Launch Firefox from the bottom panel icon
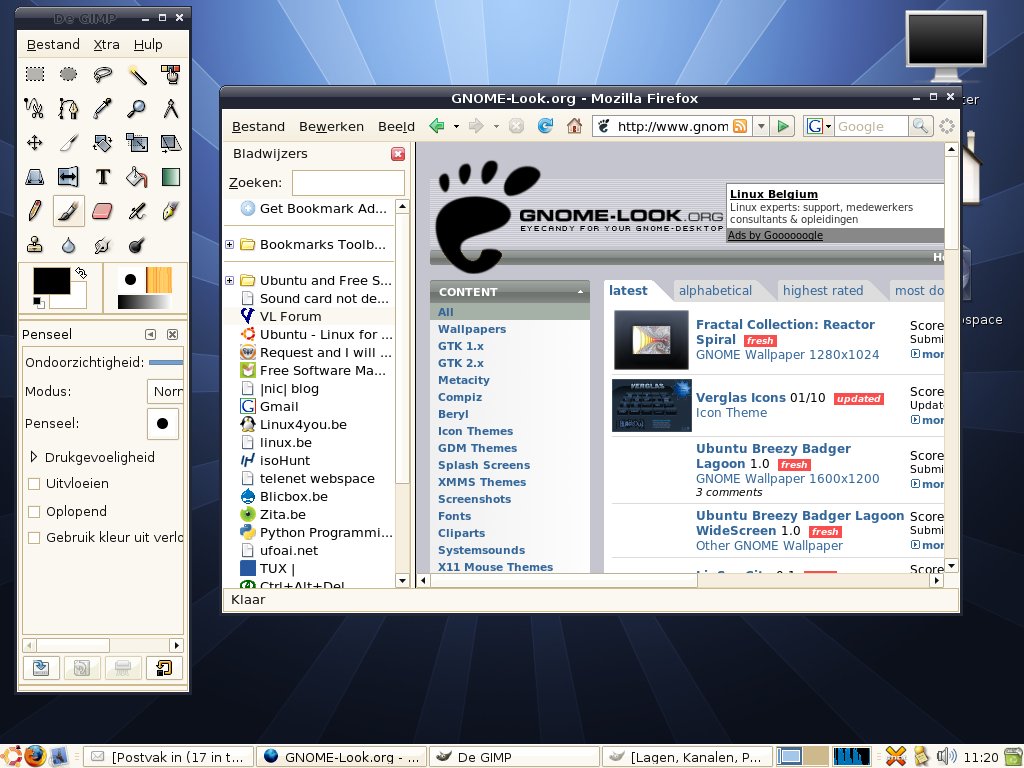The width and height of the screenshot is (1024, 768). pos(36,756)
